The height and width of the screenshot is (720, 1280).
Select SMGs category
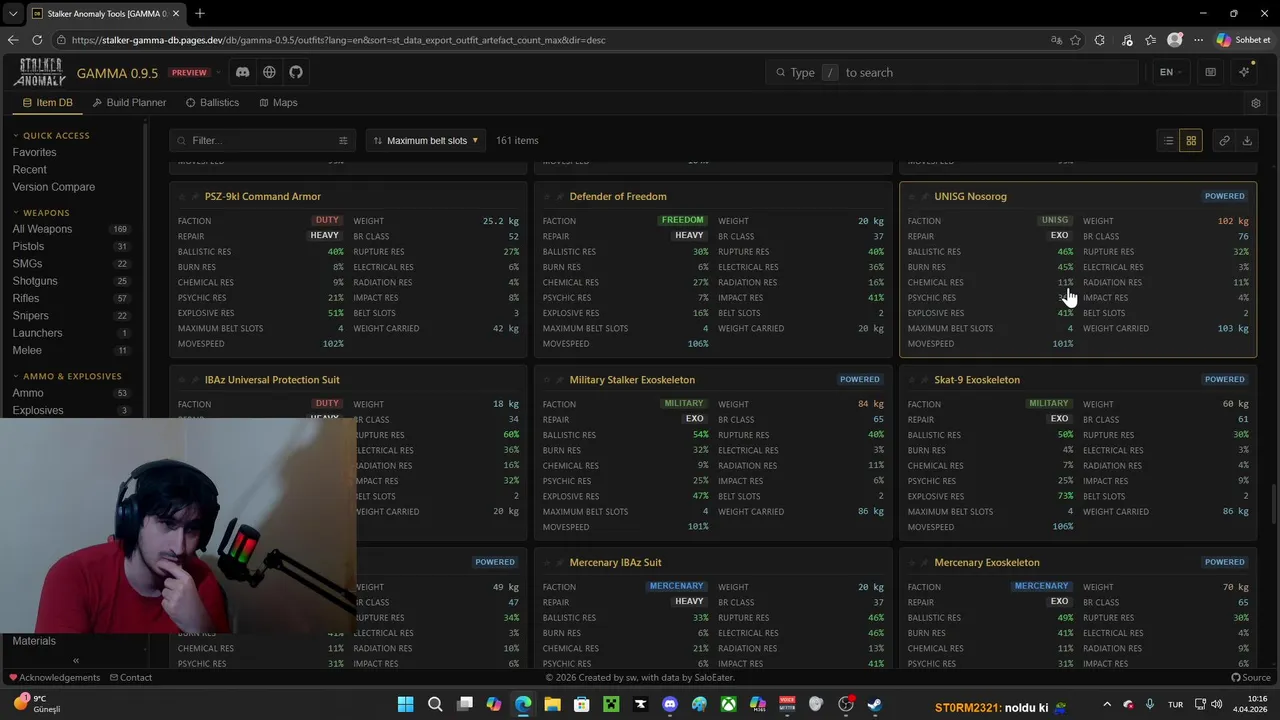(70, 264)
